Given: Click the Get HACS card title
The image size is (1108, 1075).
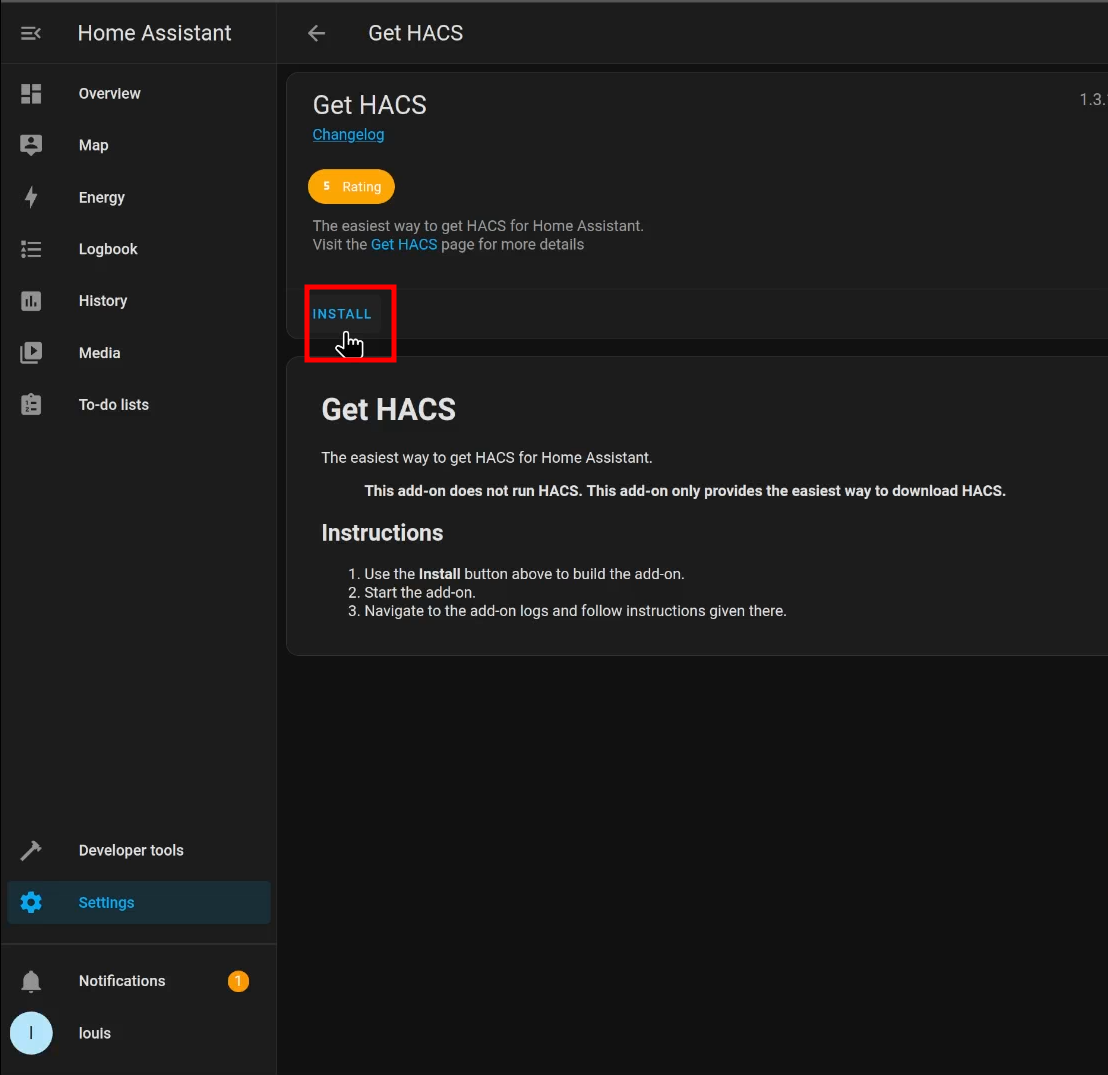Looking at the screenshot, I should [x=370, y=105].
